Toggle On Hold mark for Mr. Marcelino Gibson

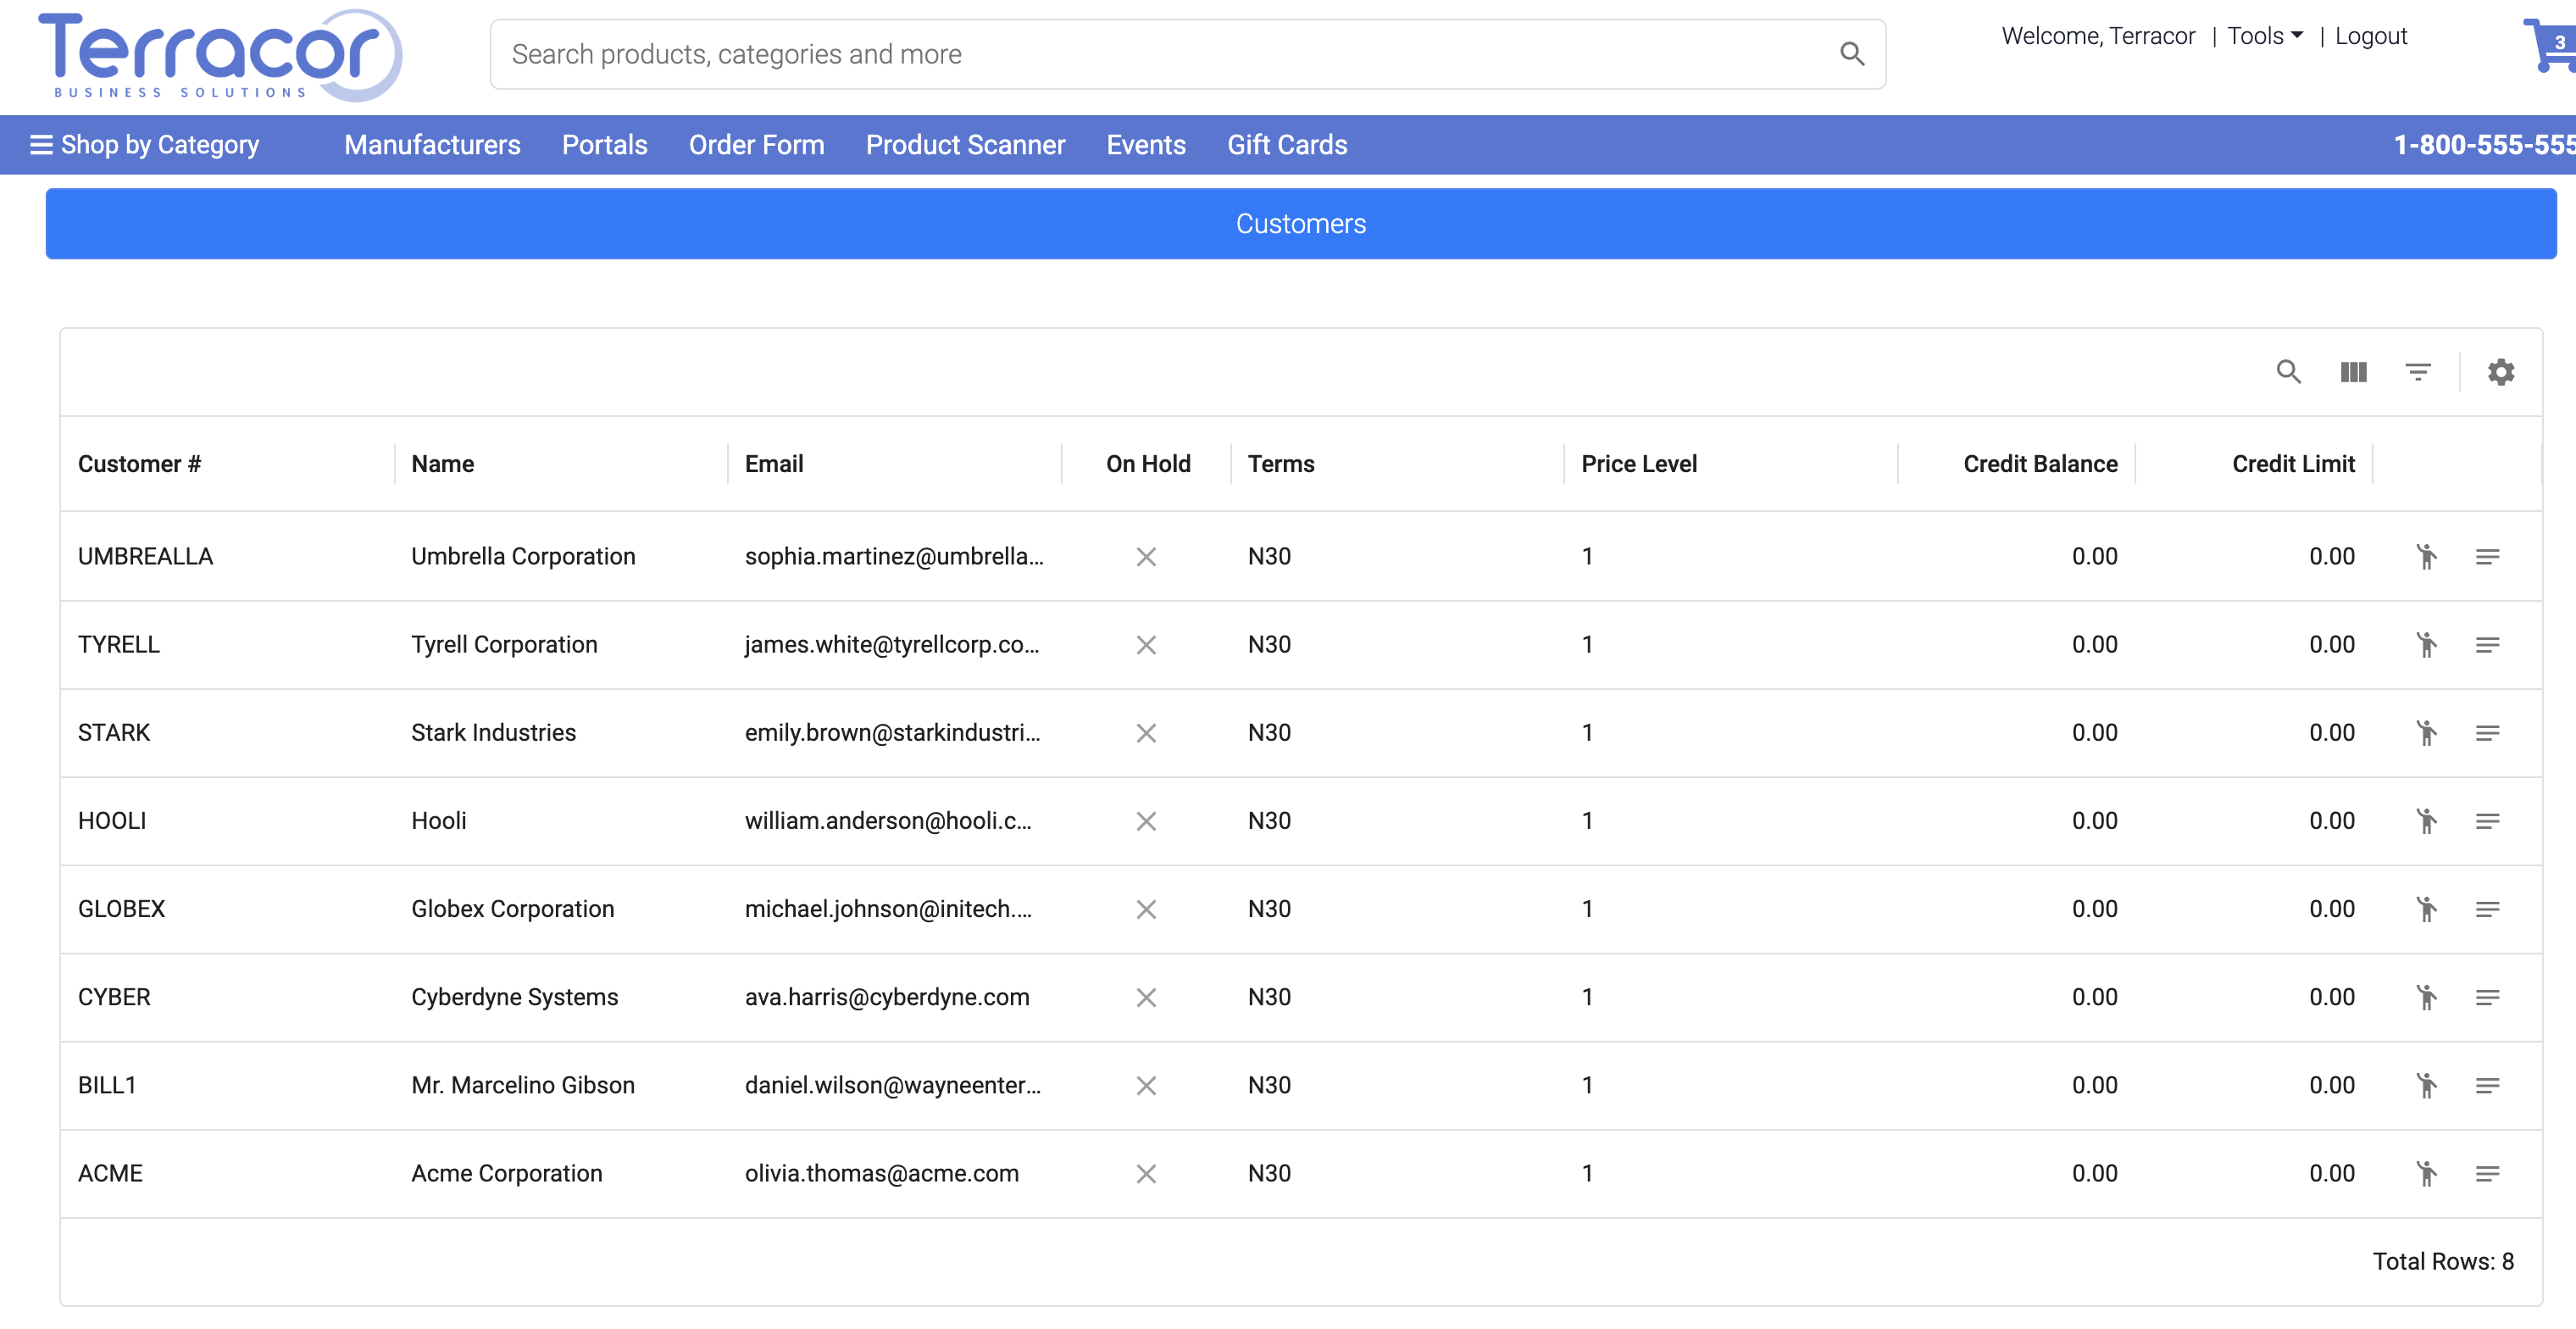(x=1146, y=1084)
